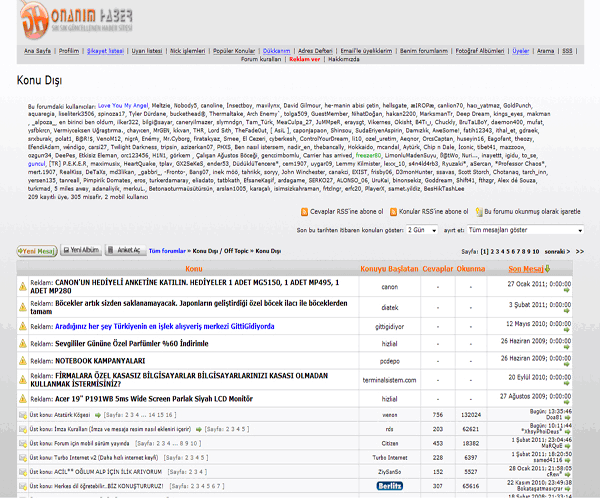
Task: Open the 2 Gün date filter dropdown
Action: pos(422,230)
